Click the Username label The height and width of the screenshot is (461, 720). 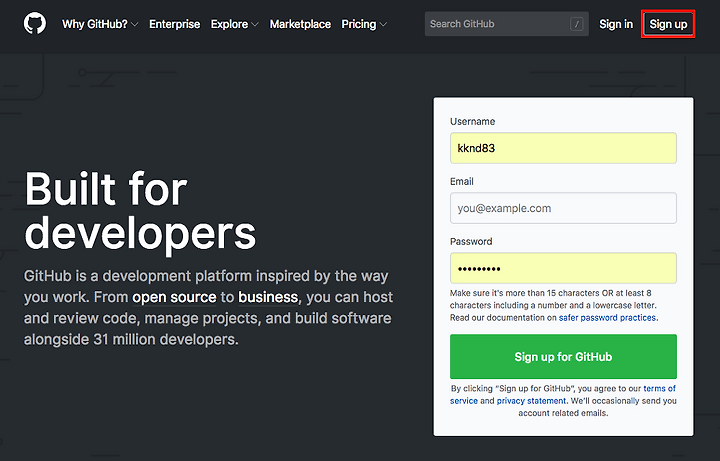coord(472,122)
